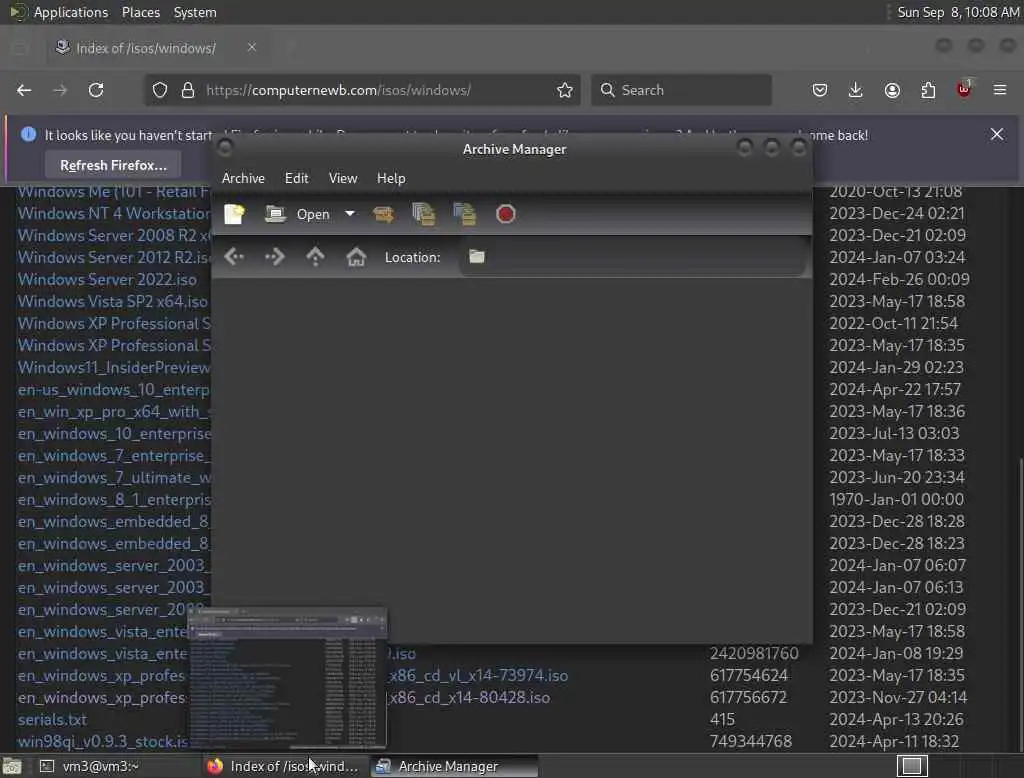The width and height of the screenshot is (1024, 778).
Task: Open Windows Server 2012 R2 iso link
Action: click(x=114, y=257)
